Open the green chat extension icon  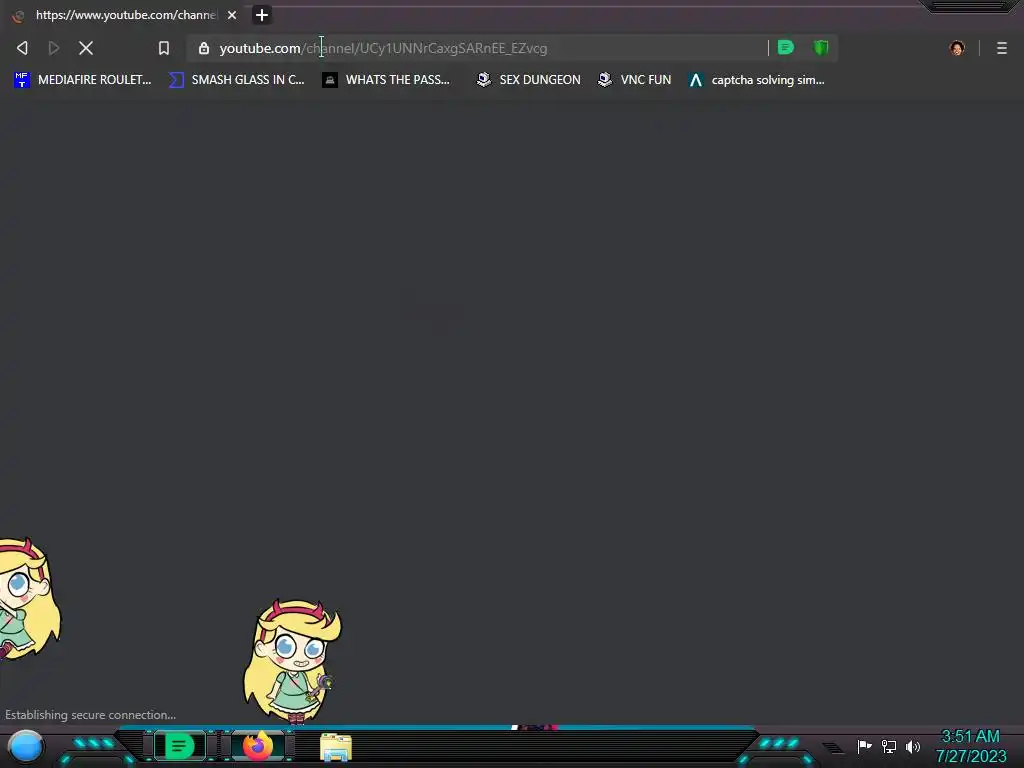point(786,48)
